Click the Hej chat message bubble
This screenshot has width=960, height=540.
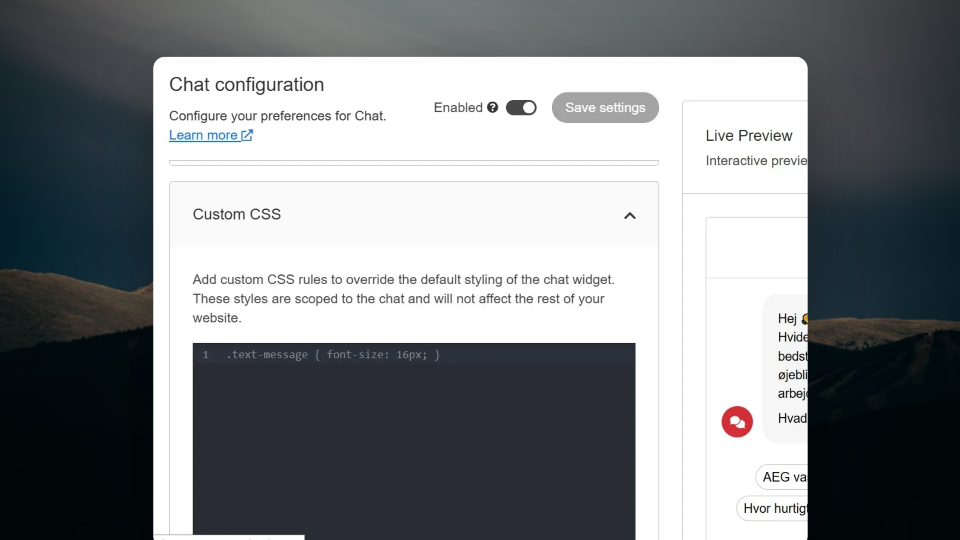786,368
